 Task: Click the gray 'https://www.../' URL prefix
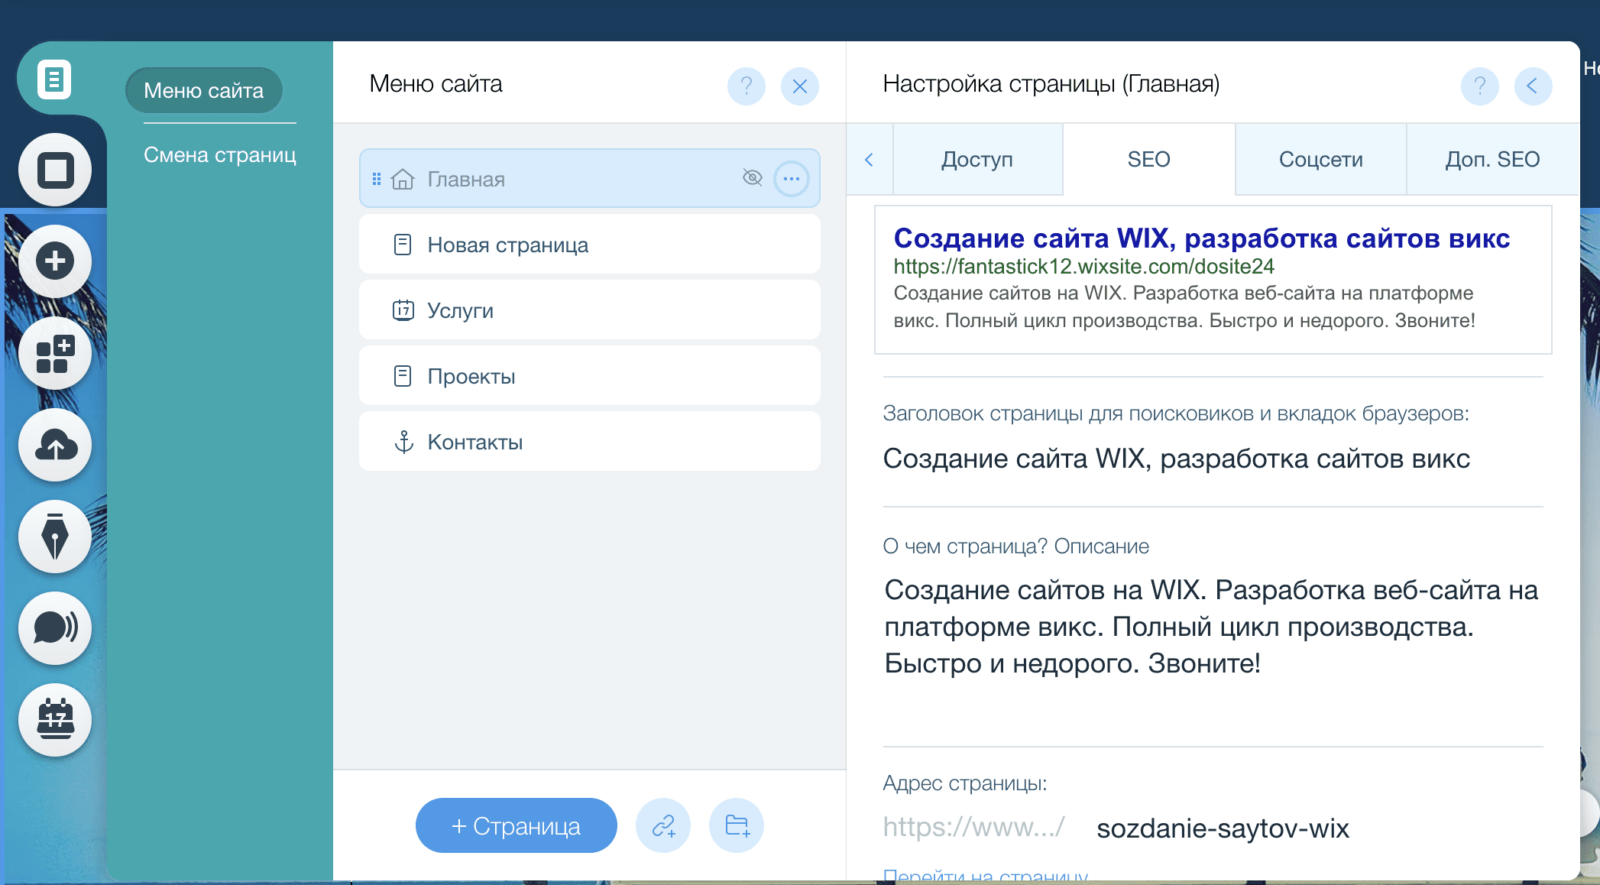[x=974, y=828]
